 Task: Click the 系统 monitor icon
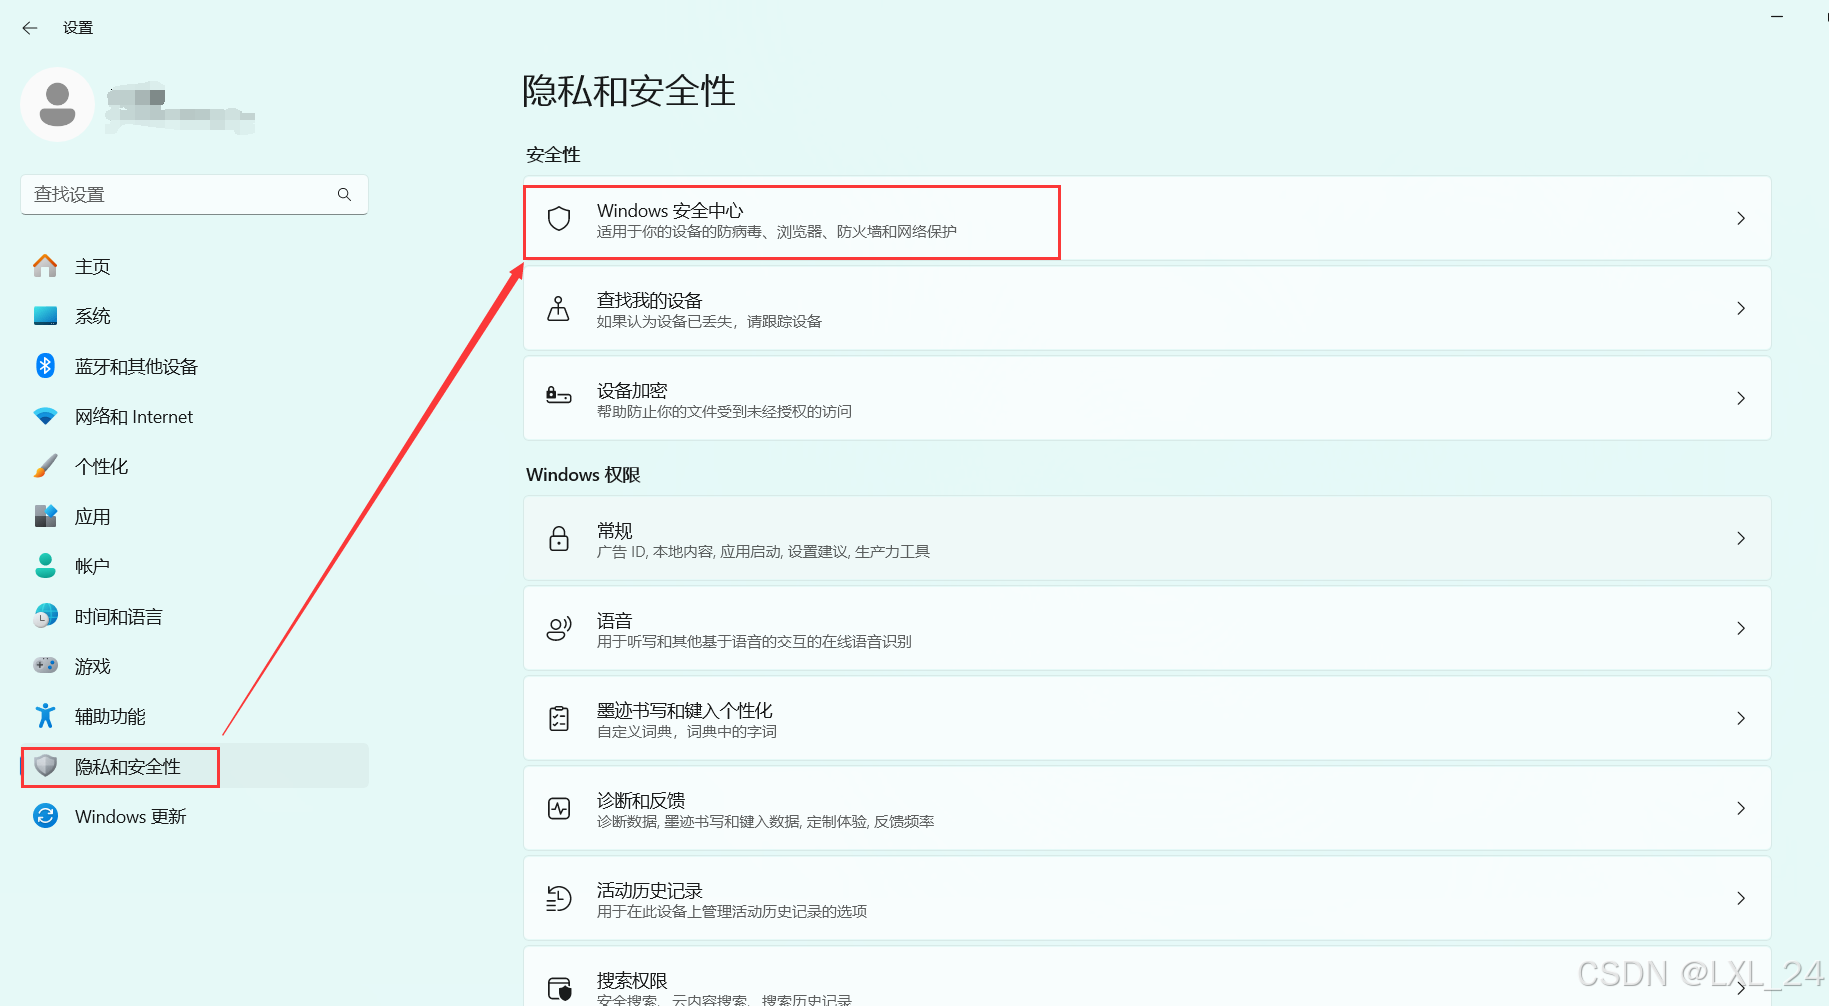coord(45,316)
